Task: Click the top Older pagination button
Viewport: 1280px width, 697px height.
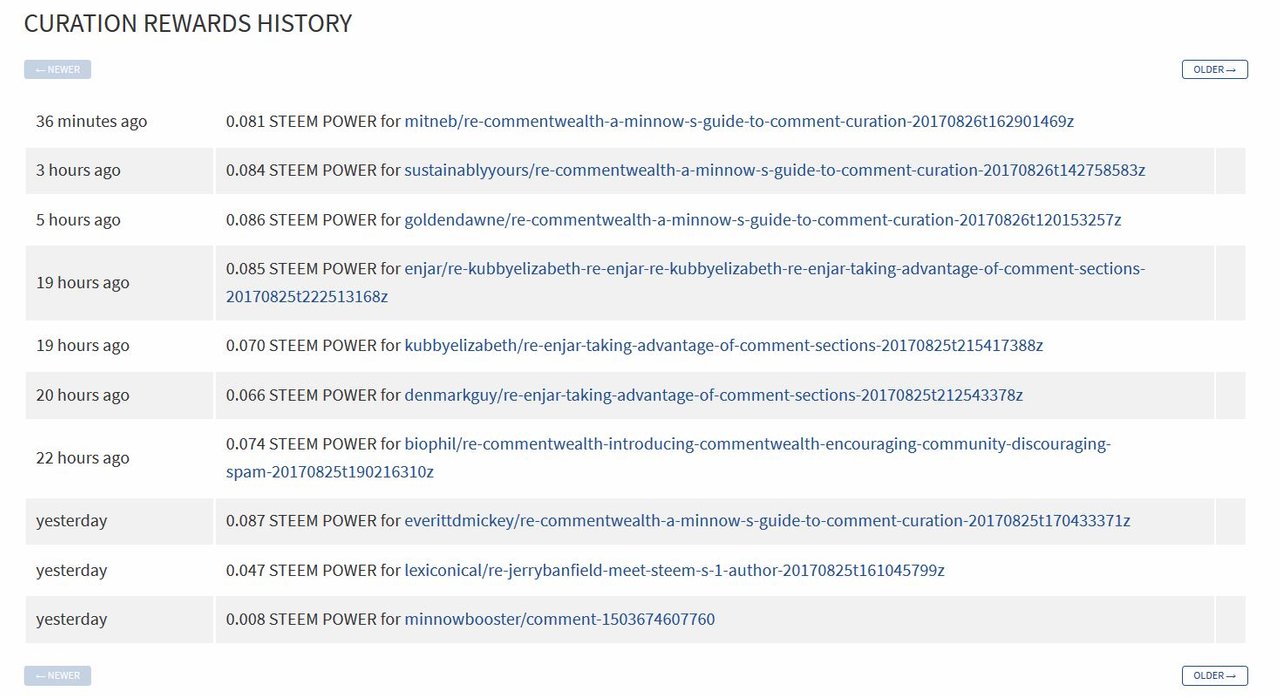Action: 1214,70
